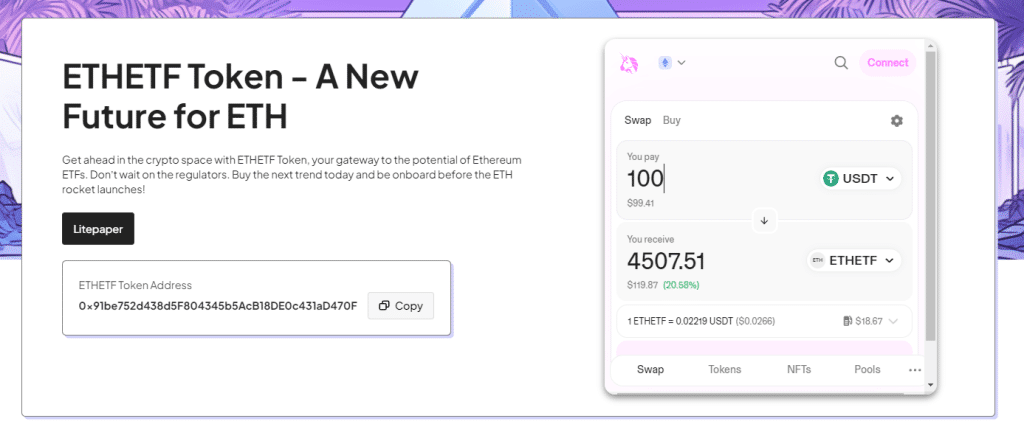Click the Uniswap unicorn logo
The width and height of the screenshot is (1024, 441).
(629, 63)
